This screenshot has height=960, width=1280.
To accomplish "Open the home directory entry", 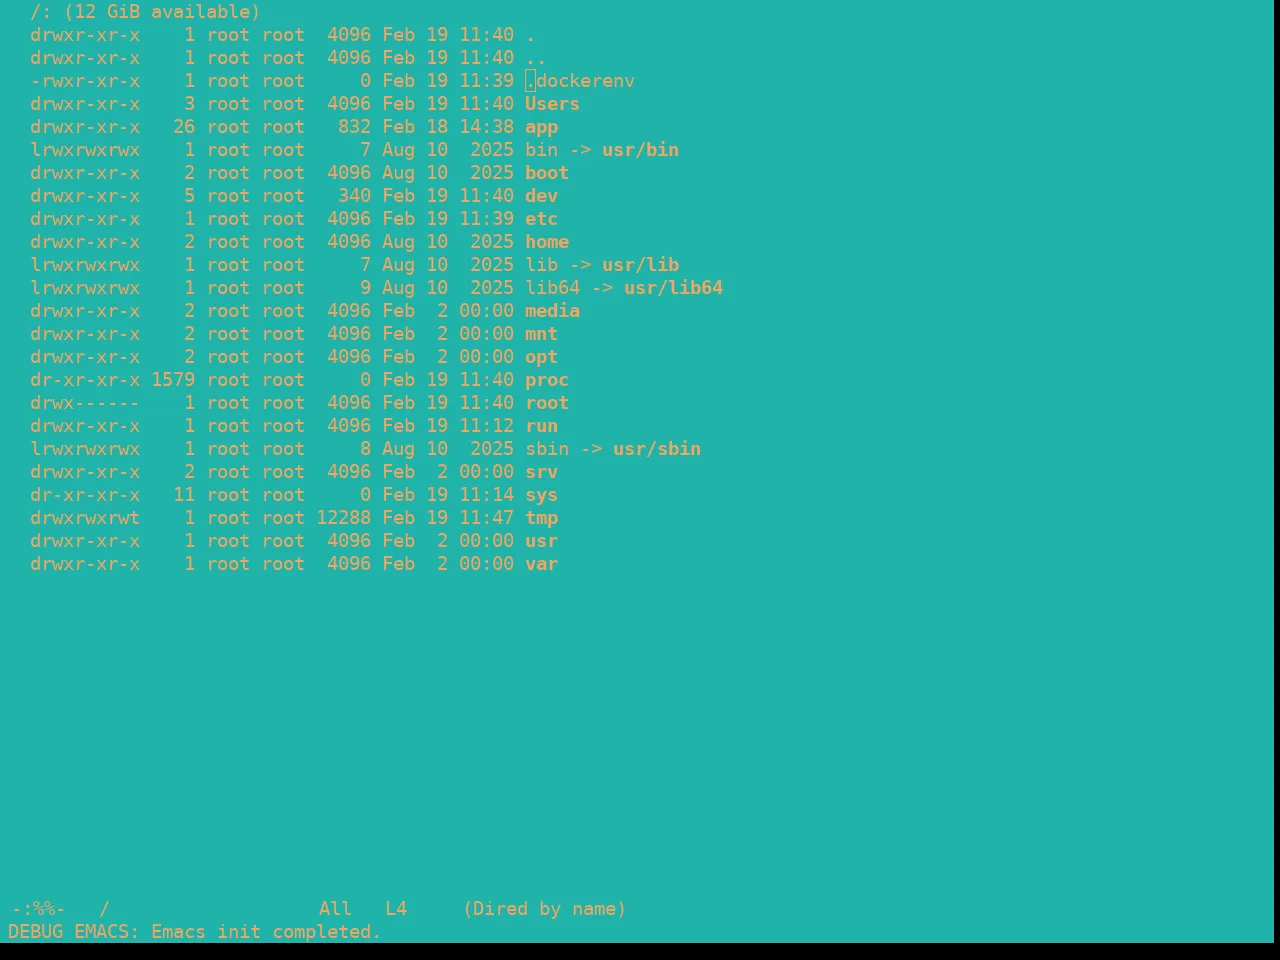I will (x=547, y=242).
